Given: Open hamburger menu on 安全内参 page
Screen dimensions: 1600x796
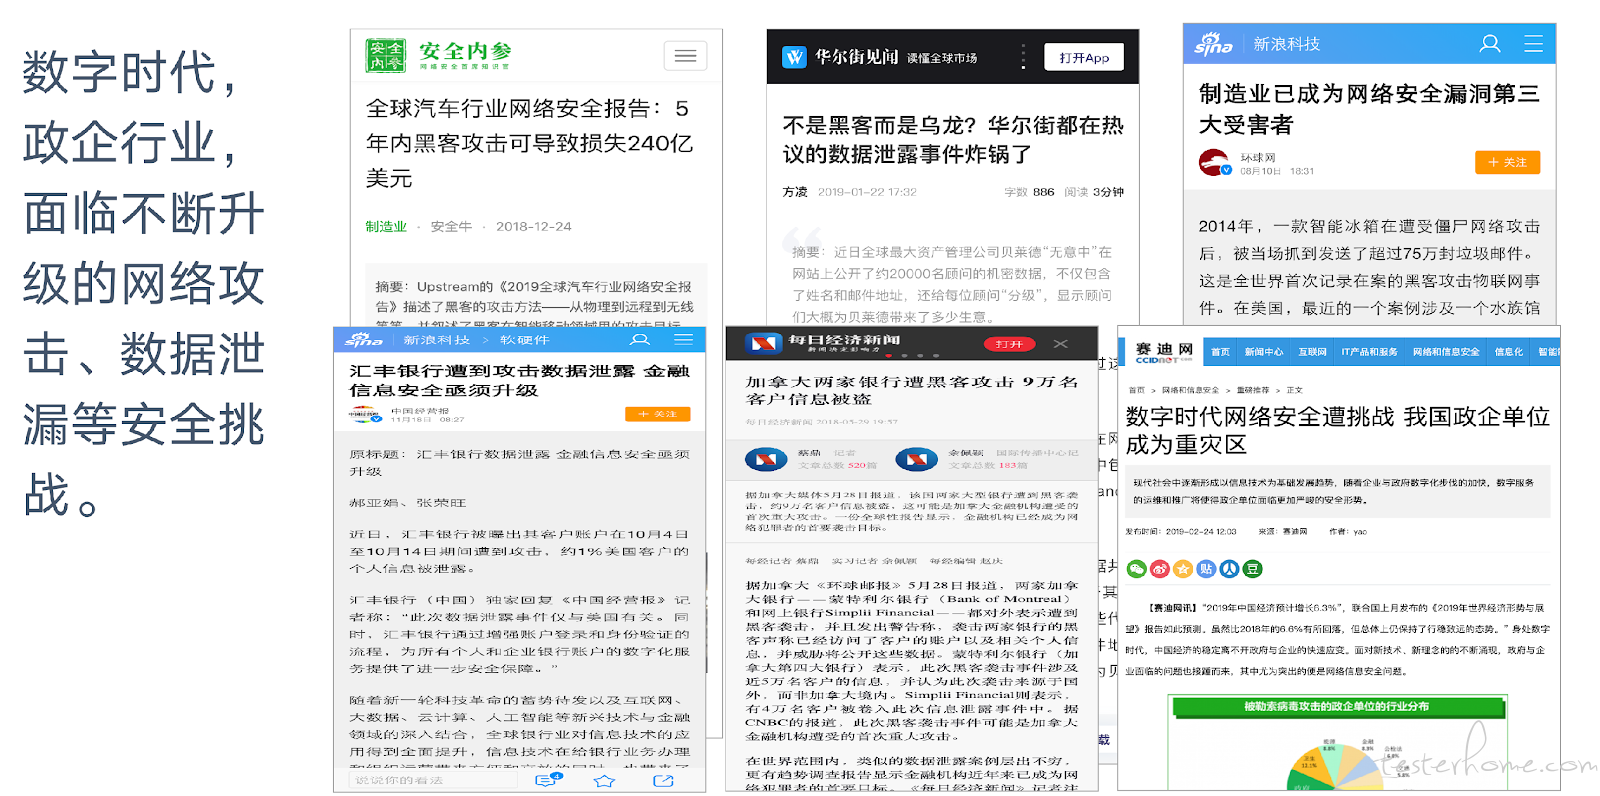Looking at the screenshot, I should point(685,56).
